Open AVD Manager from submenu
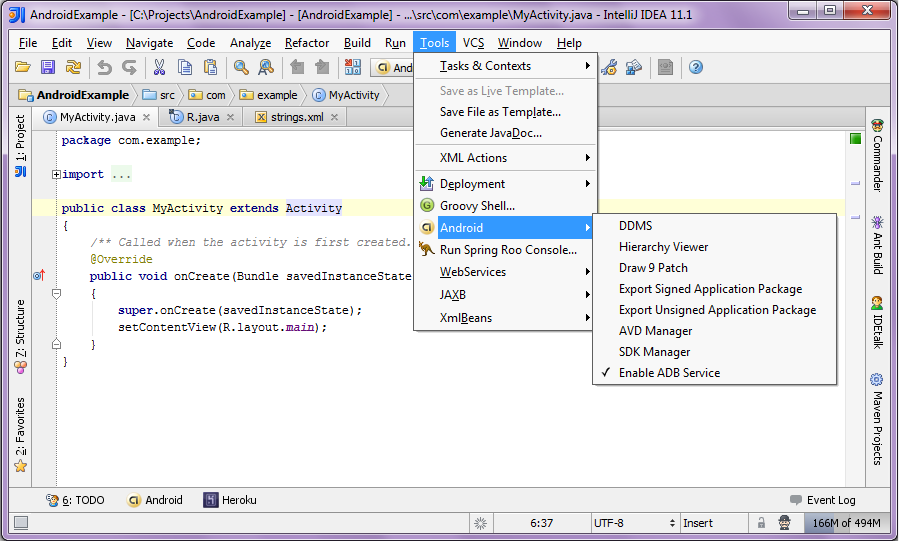Screen dimensions: 899x541 pos(714,331)
